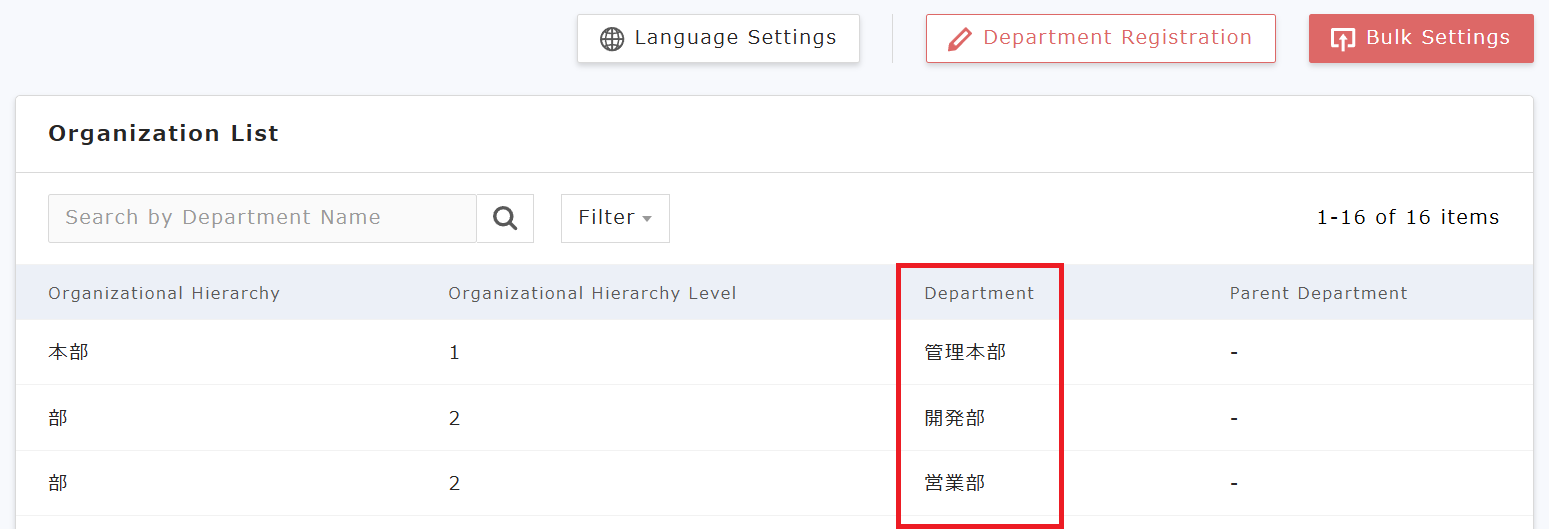Click the globe icon in Language Settings
This screenshot has width=1549, height=529.
(611, 39)
